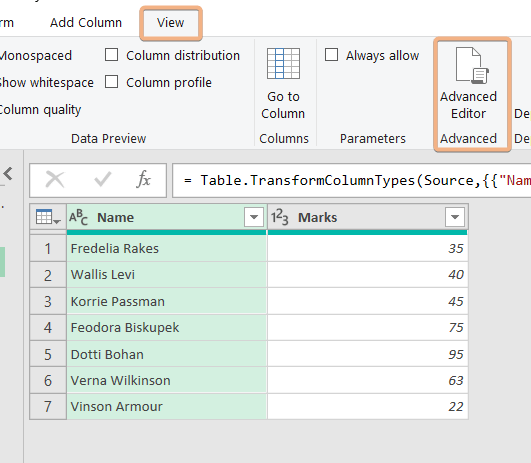Select Marks value 35
Viewport: 531px width, 463px height.
(367, 248)
